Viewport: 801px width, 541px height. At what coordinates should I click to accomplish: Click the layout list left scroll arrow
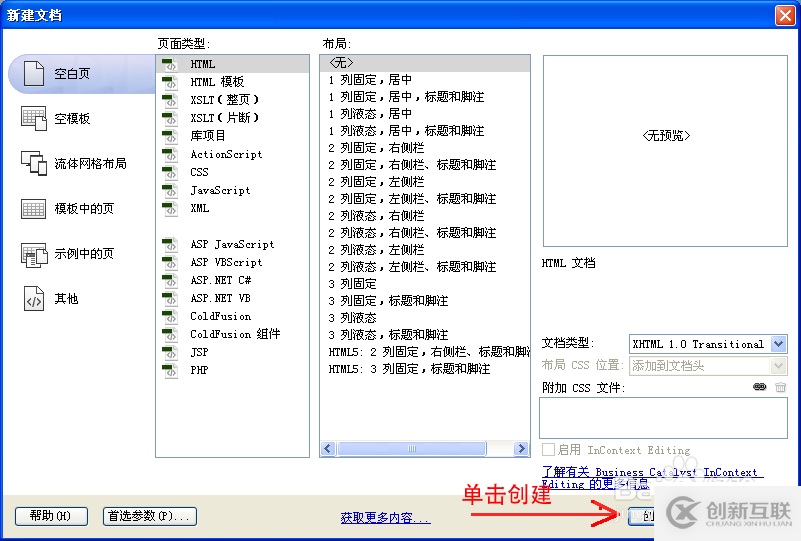point(328,449)
